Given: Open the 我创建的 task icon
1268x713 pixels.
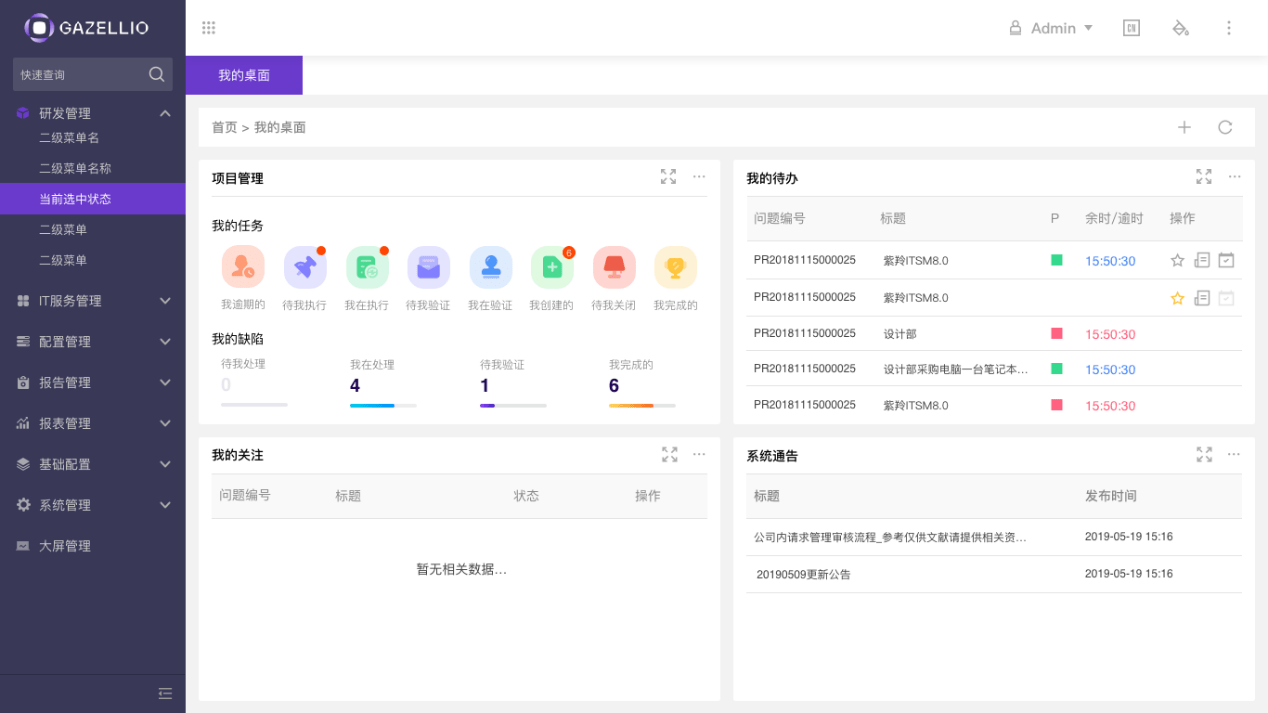Looking at the screenshot, I should point(552,267).
